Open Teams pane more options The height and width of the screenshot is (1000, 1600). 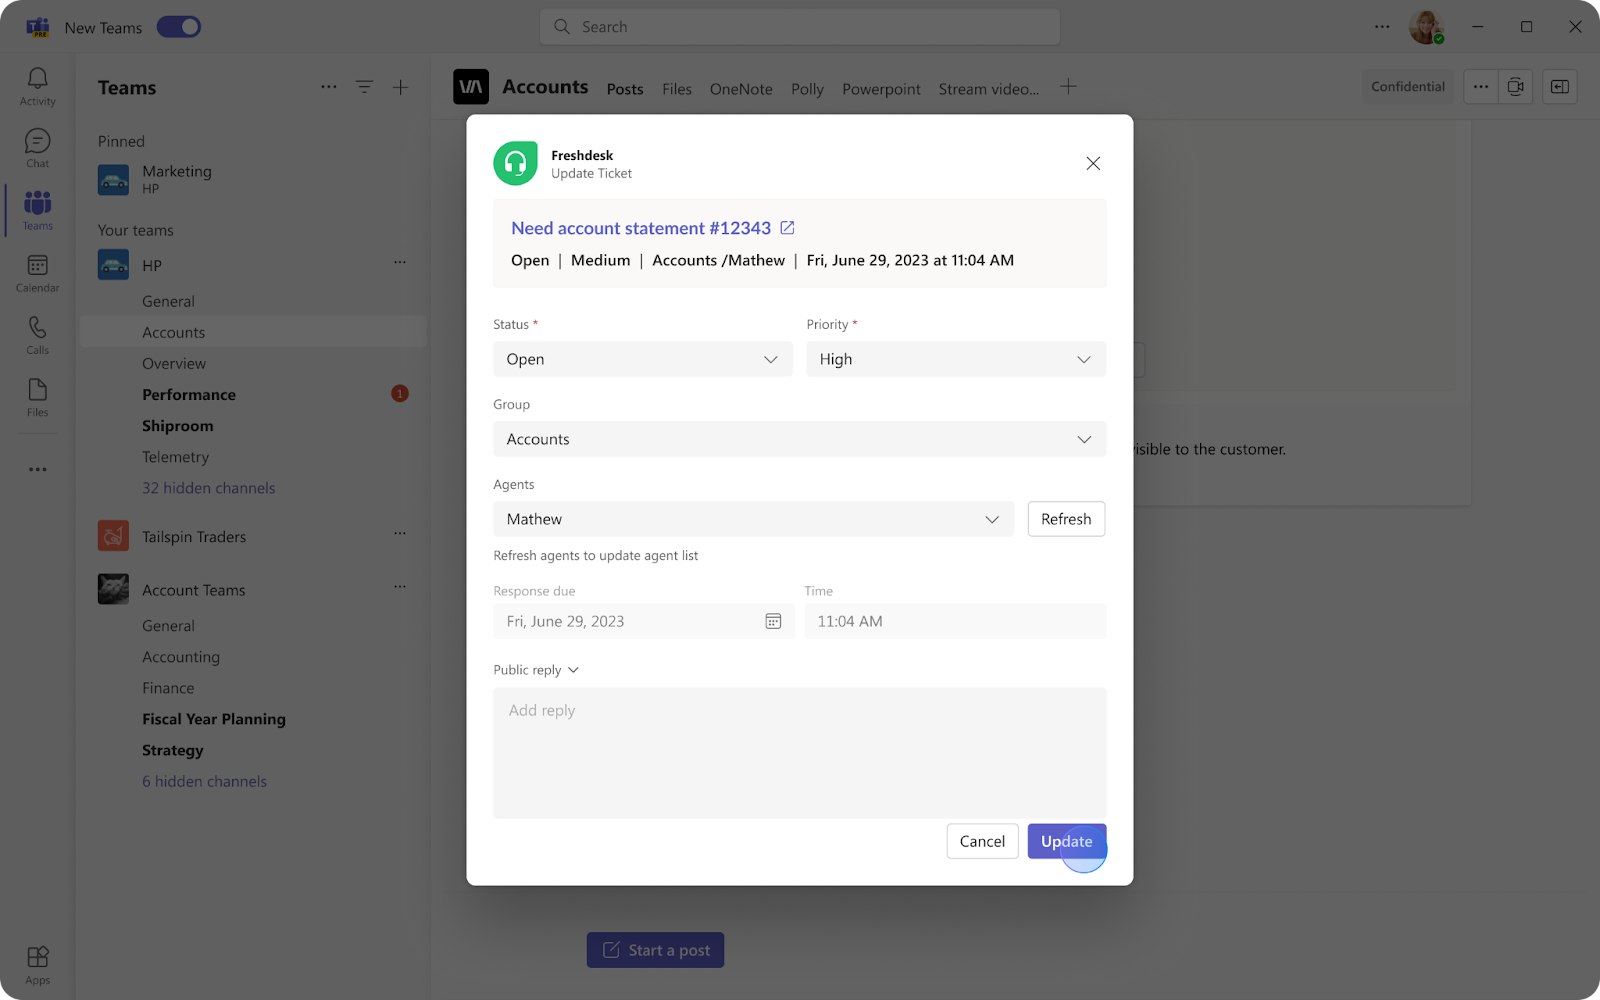pos(328,87)
